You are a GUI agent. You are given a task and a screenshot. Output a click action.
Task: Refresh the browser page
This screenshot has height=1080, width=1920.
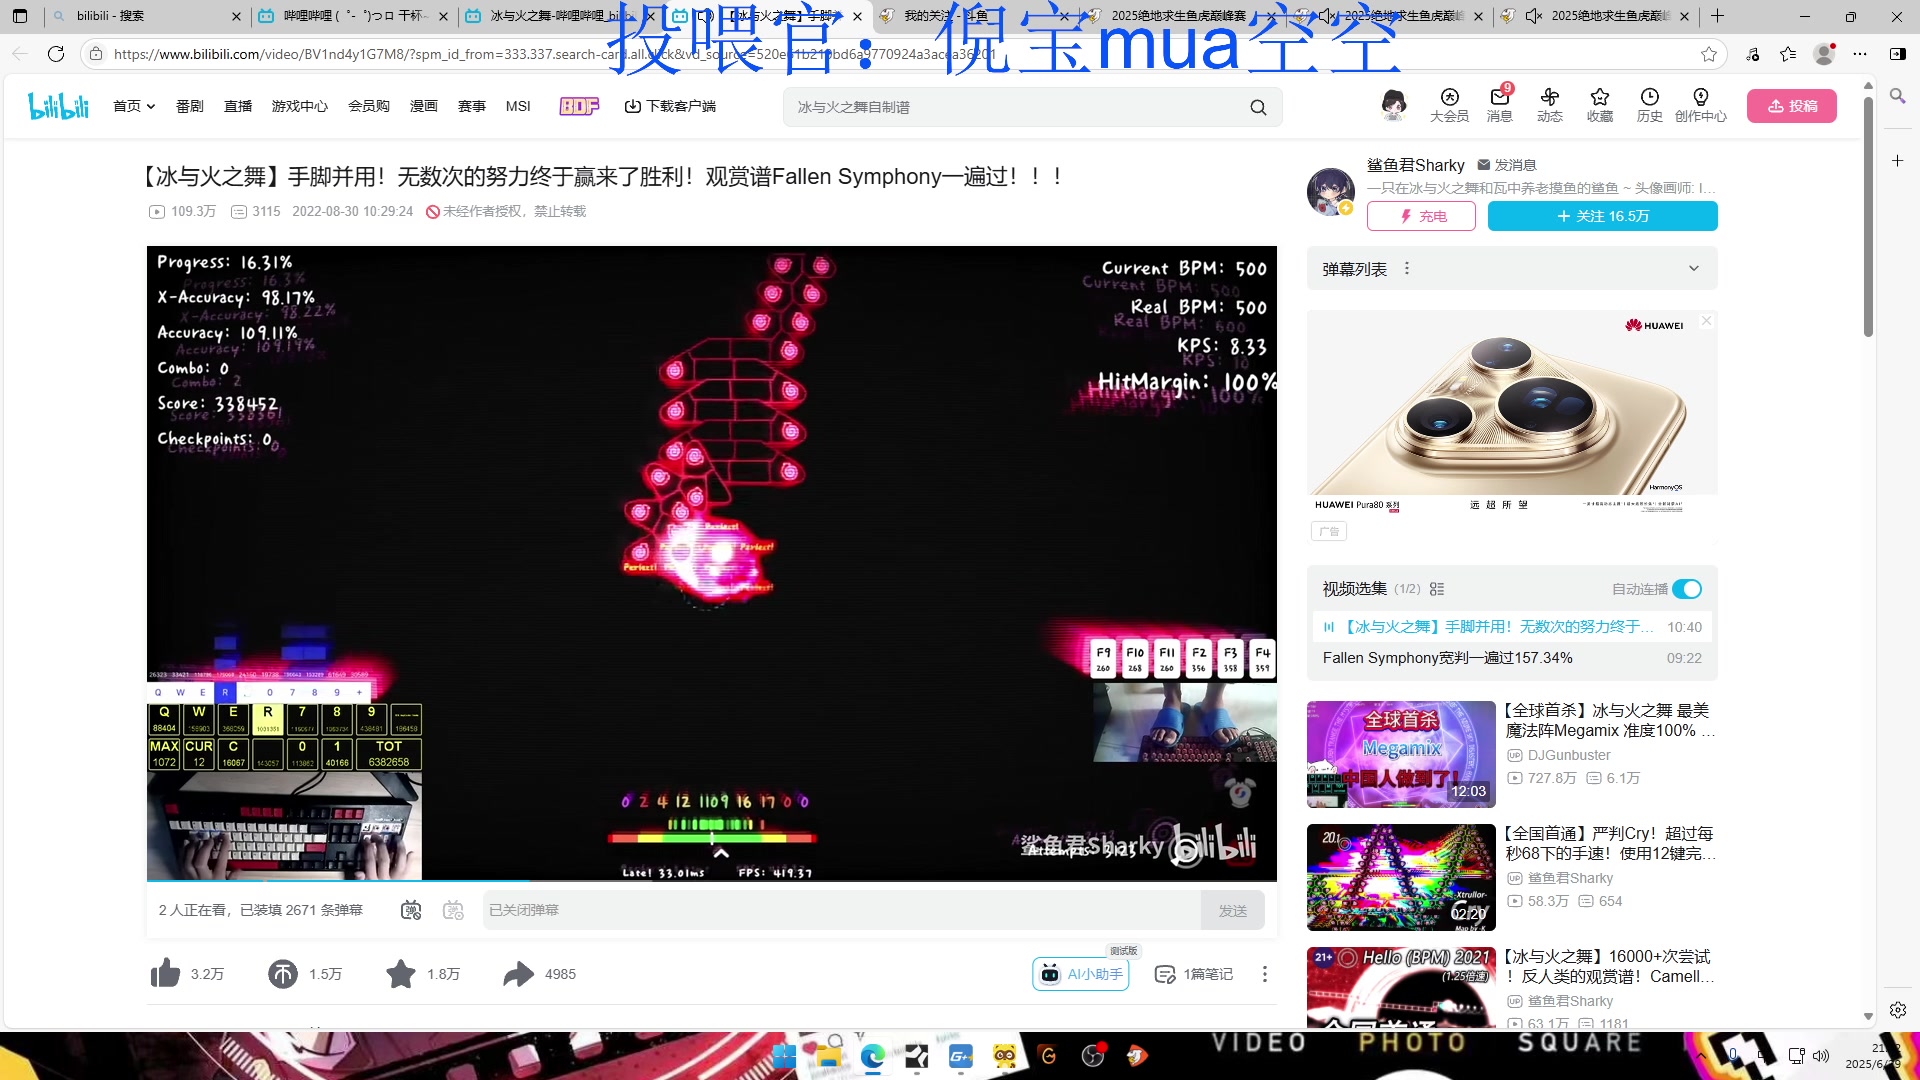(x=56, y=54)
